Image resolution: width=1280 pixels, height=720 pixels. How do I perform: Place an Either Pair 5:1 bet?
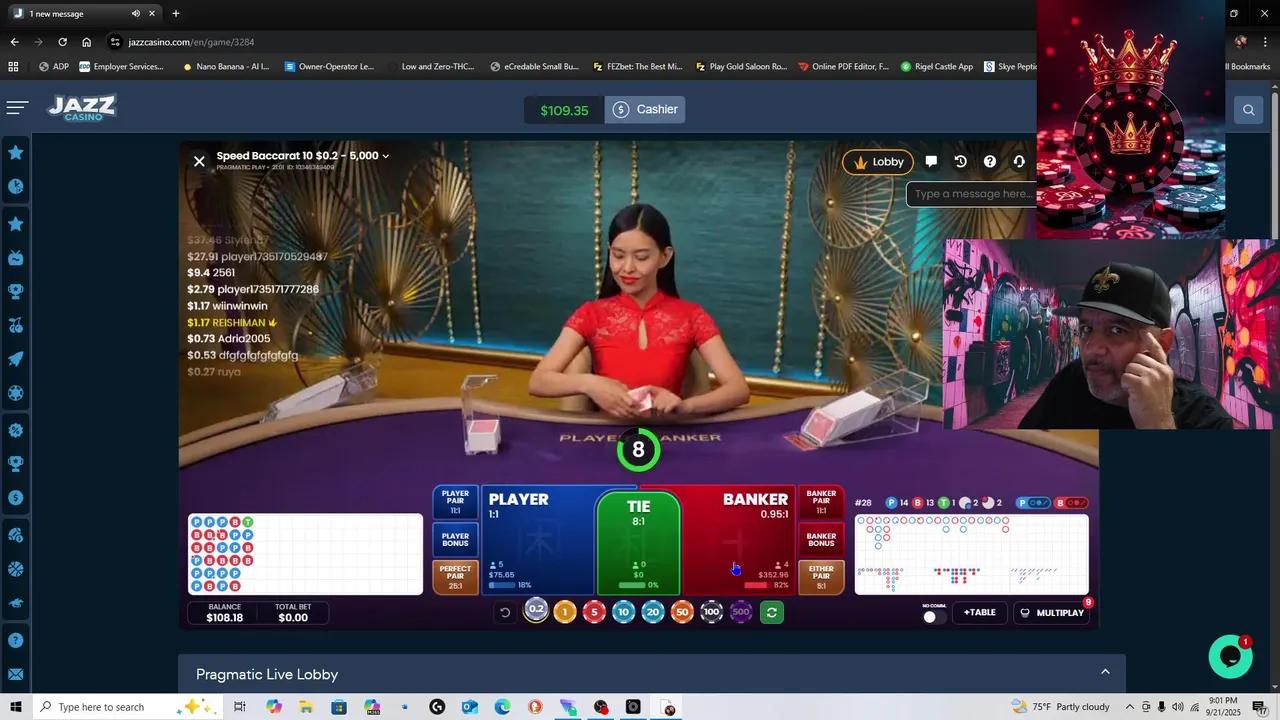[x=821, y=576]
